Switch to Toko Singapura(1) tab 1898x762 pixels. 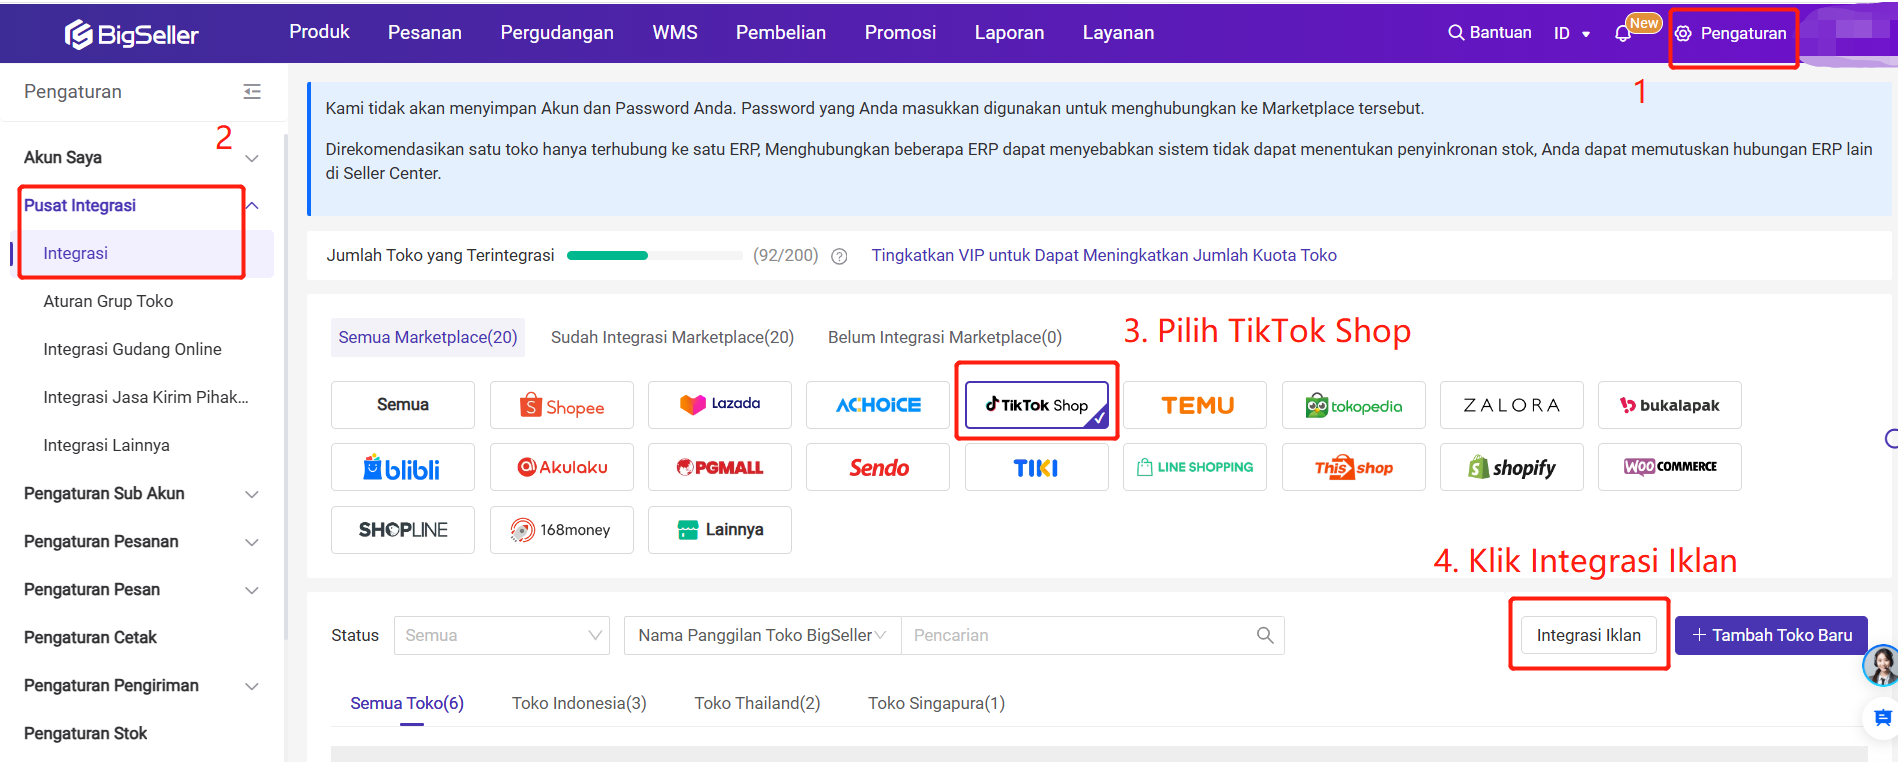click(936, 704)
